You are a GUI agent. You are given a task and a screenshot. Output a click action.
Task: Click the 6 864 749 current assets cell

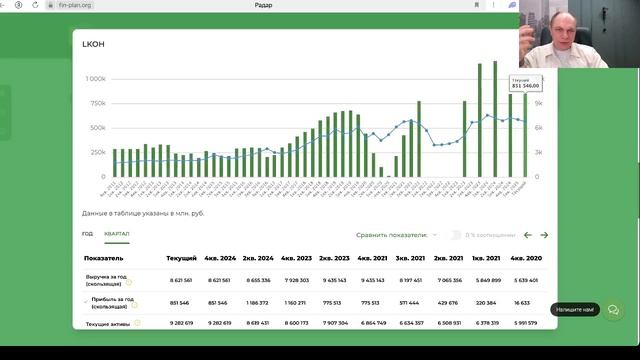point(373,323)
